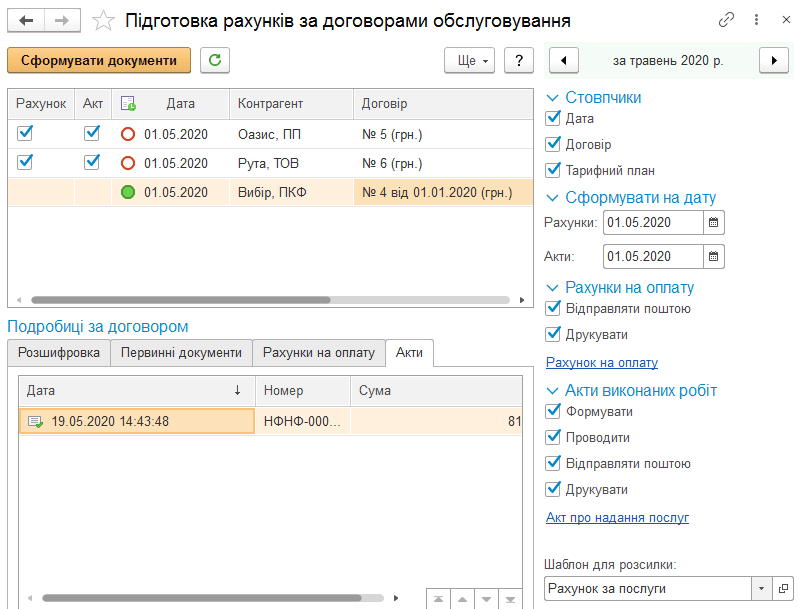Viewport: 799px width, 609px height.
Task: Click the Контрагент column header
Action: pyautogui.click(x=291, y=104)
